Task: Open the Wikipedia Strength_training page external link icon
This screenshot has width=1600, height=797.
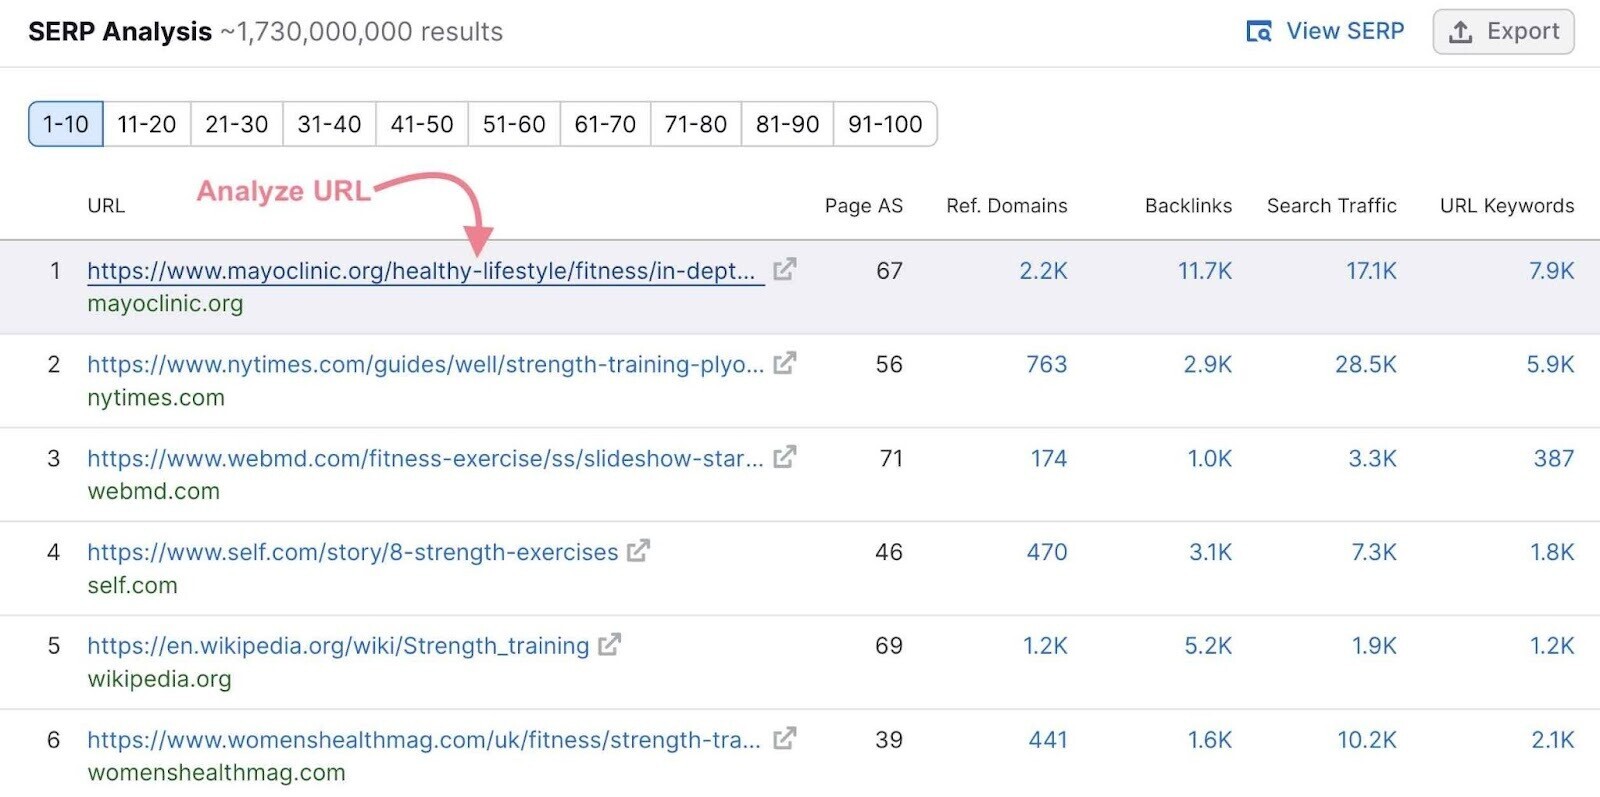Action: (x=611, y=645)
